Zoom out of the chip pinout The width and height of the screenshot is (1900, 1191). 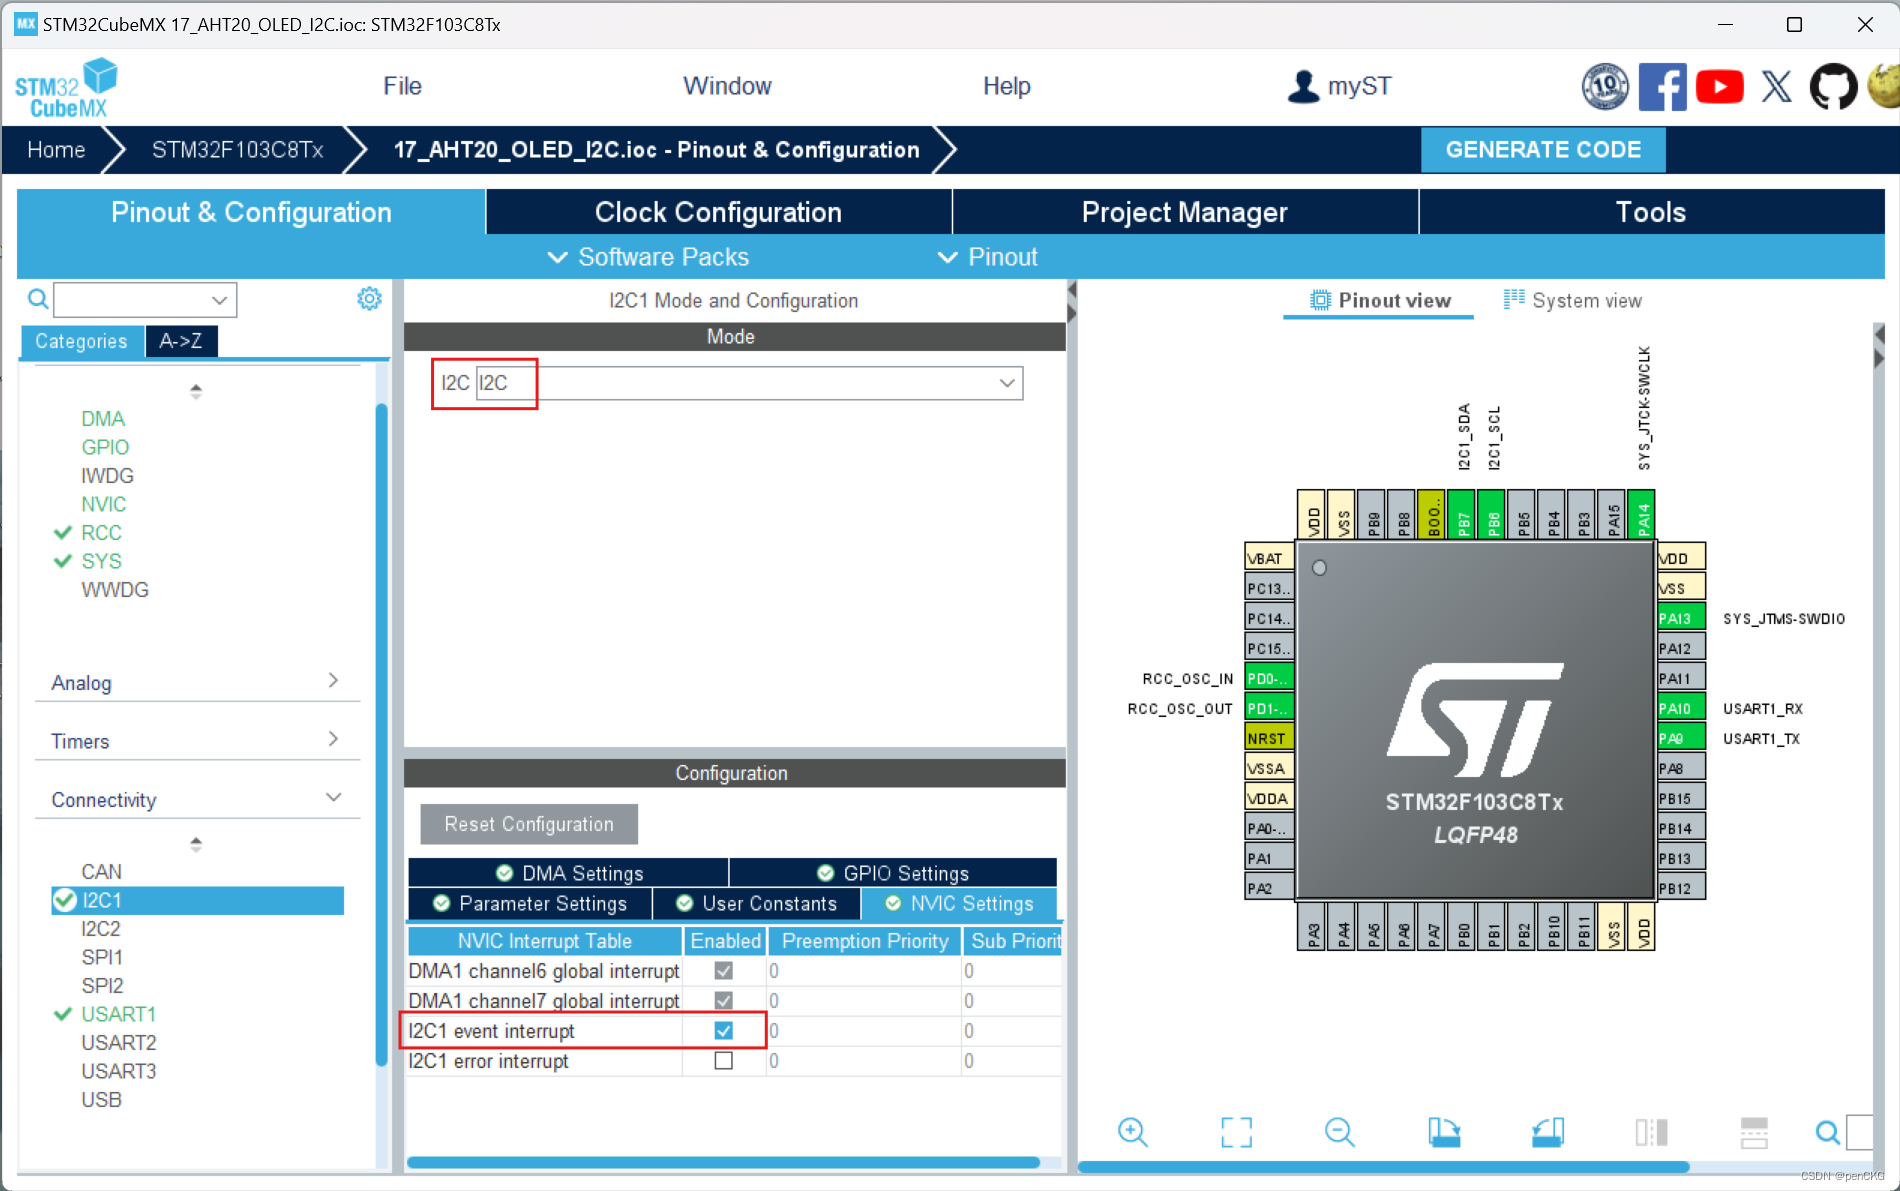tap(1339, 1132)
